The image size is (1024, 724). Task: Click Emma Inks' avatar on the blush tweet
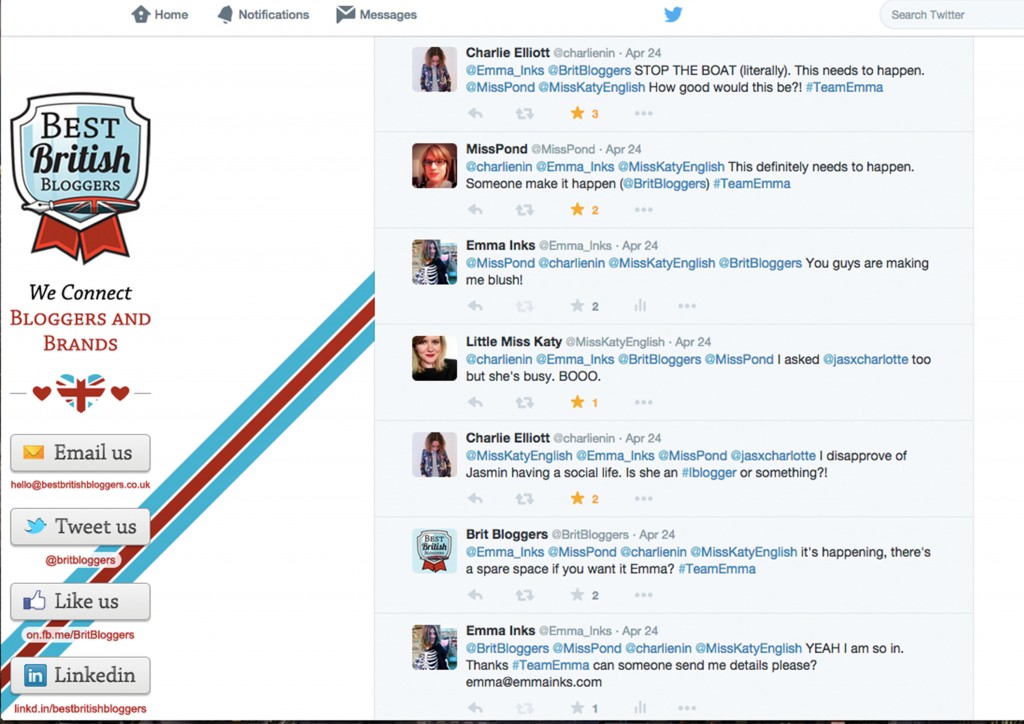coord(434,262)
